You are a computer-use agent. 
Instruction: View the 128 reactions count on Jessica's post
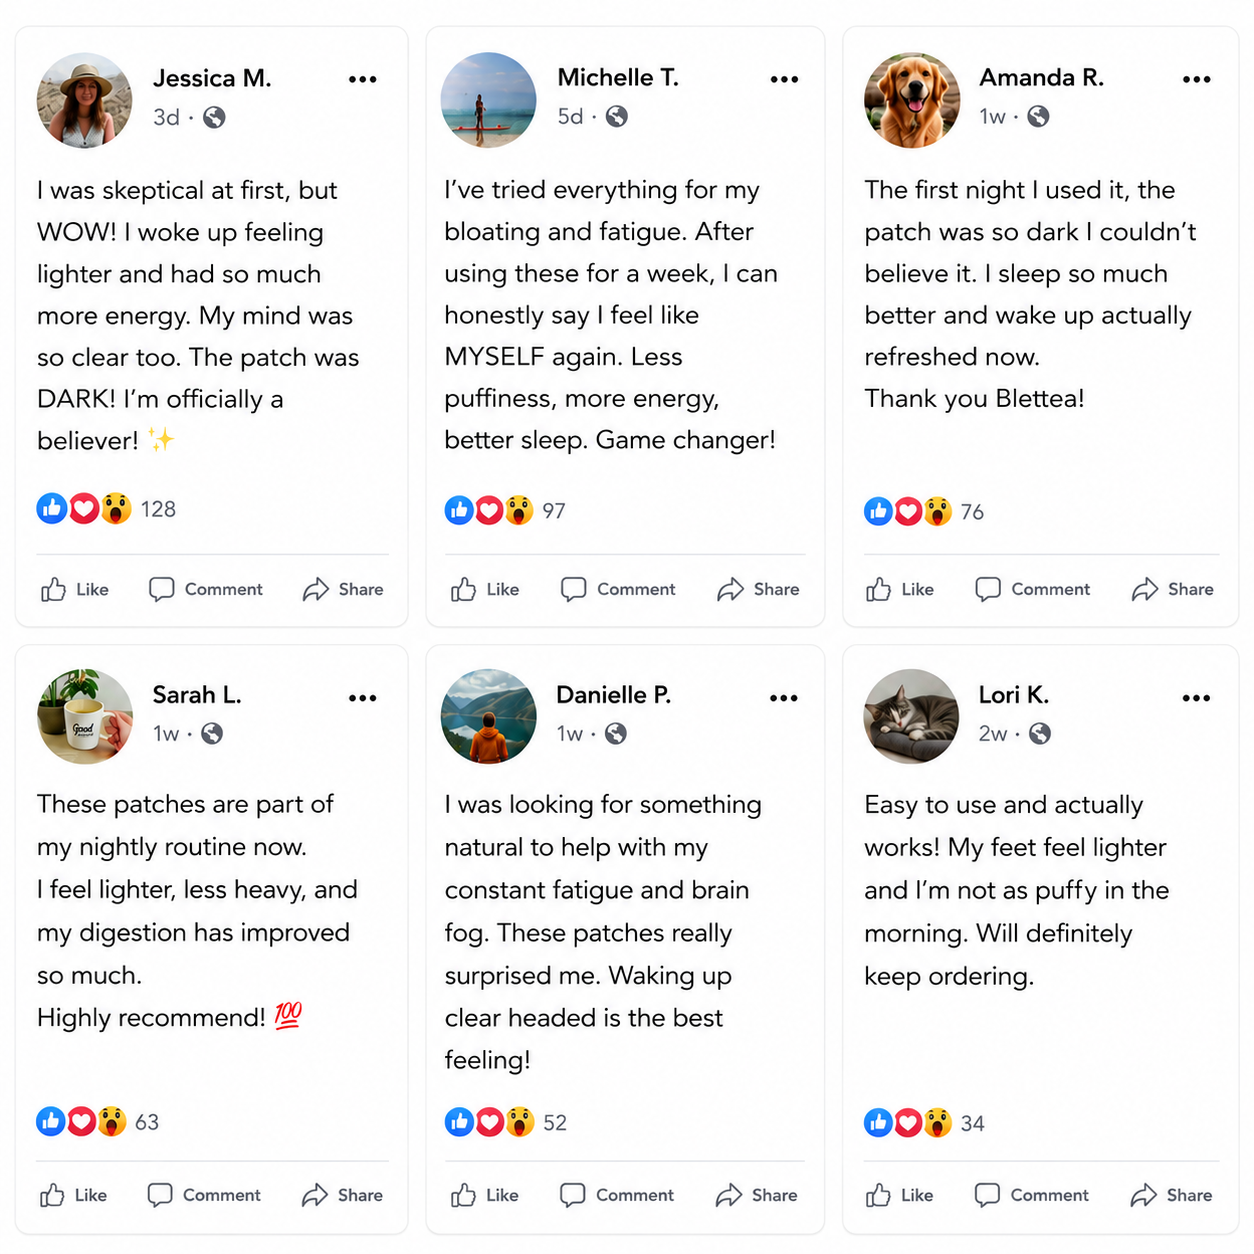tap(158, 509)
